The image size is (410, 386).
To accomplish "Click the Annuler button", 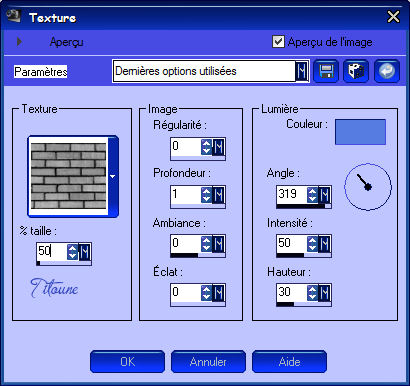I will coord(208,362).
